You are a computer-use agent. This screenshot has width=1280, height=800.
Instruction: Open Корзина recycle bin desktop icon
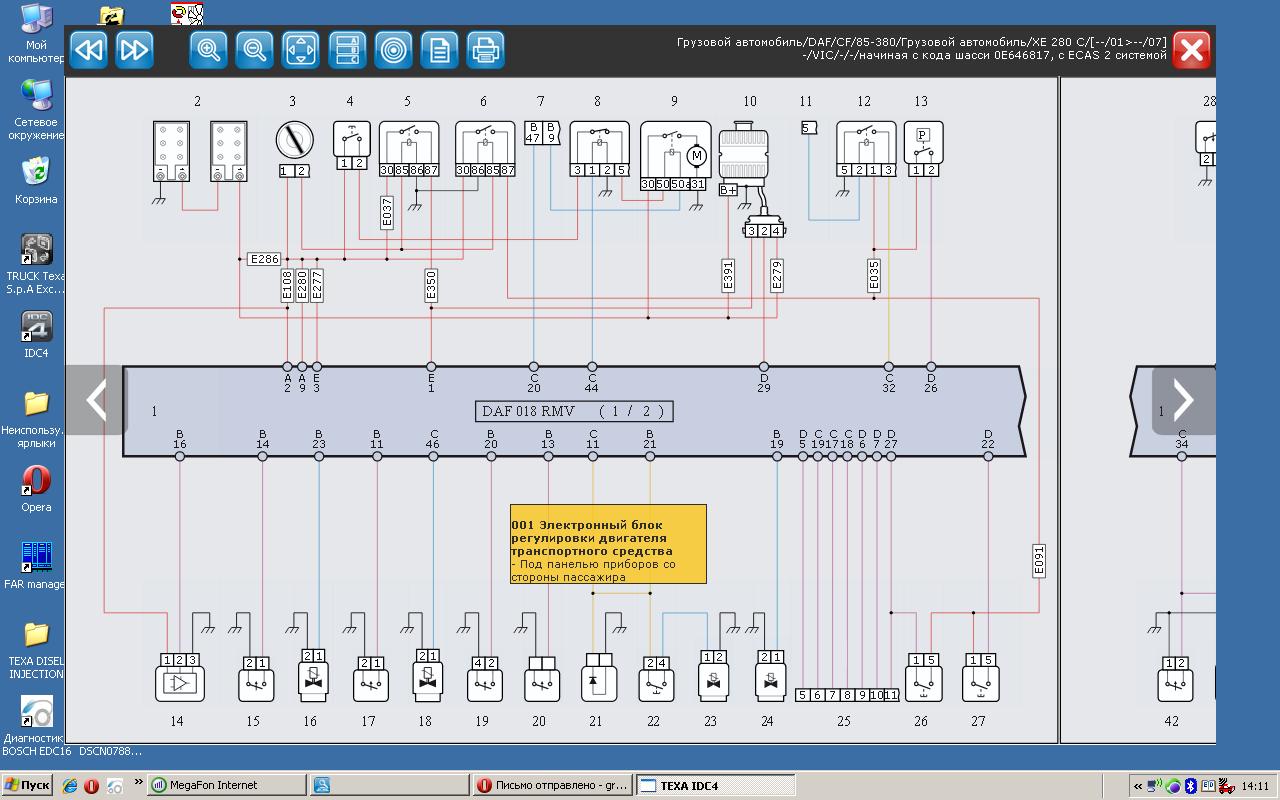36,180
